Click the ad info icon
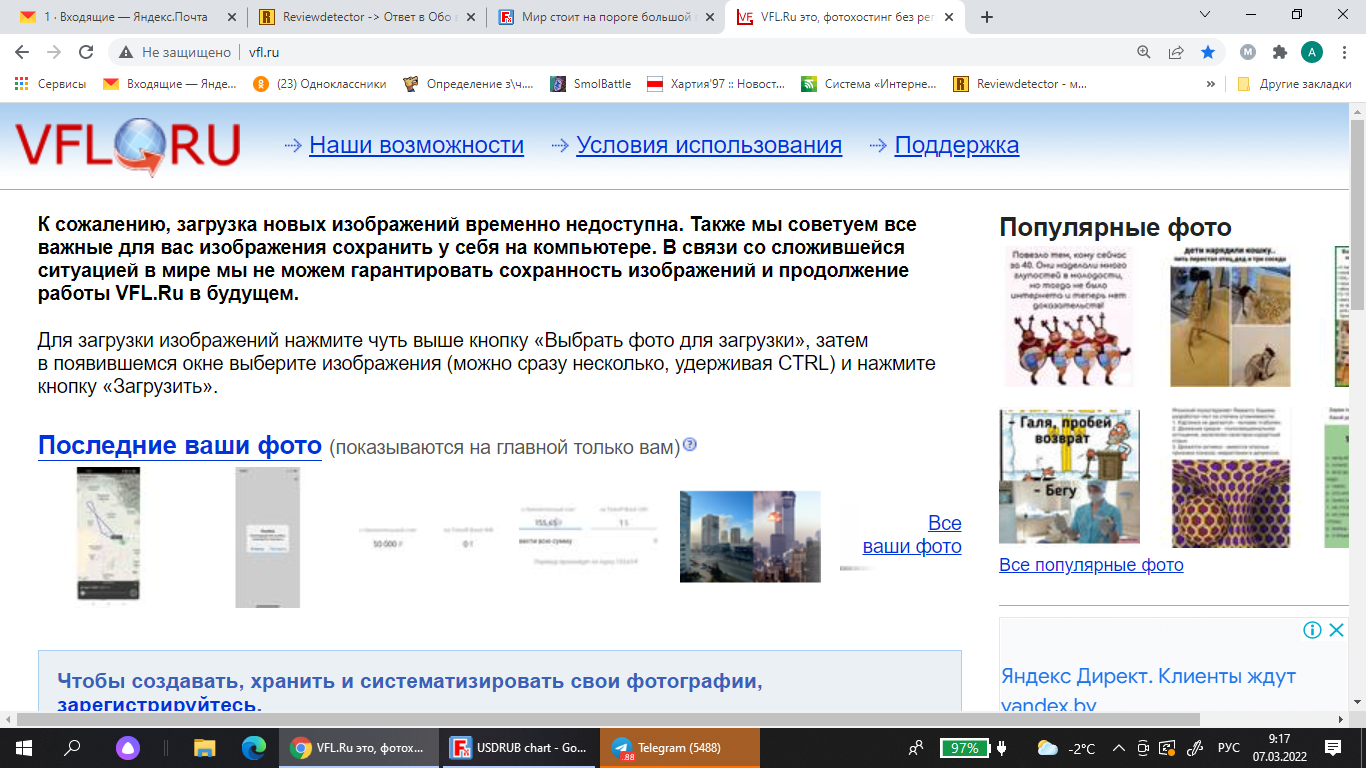The width and height of the screenshot is (1366, 768). coord(1312,630)
